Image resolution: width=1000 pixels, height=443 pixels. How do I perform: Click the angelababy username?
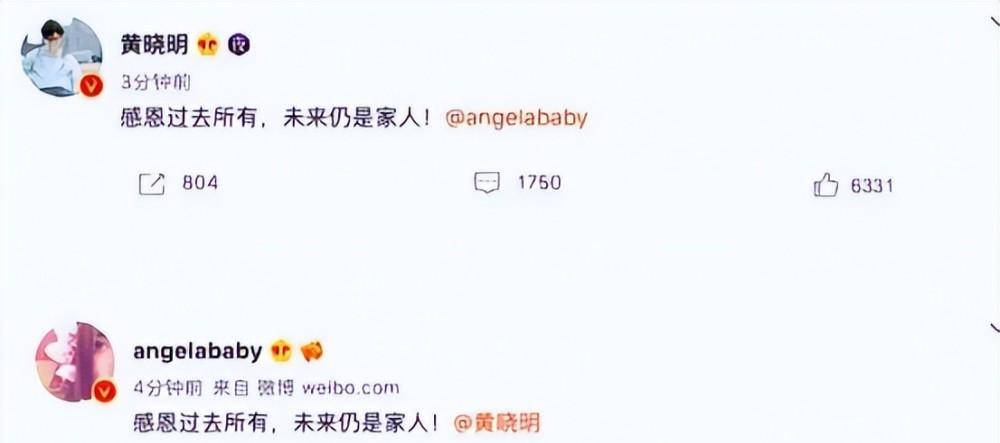(x=198, y=352)
